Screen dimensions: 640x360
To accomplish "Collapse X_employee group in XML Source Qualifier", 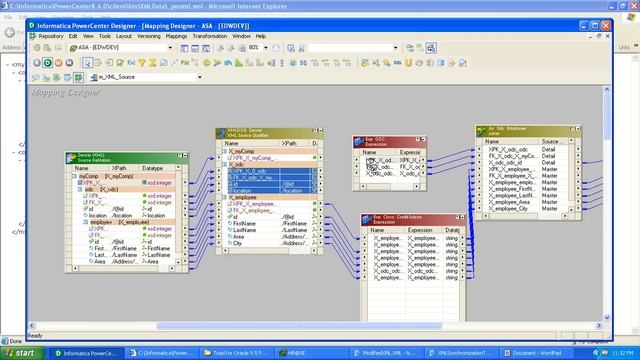I will 224,197.
